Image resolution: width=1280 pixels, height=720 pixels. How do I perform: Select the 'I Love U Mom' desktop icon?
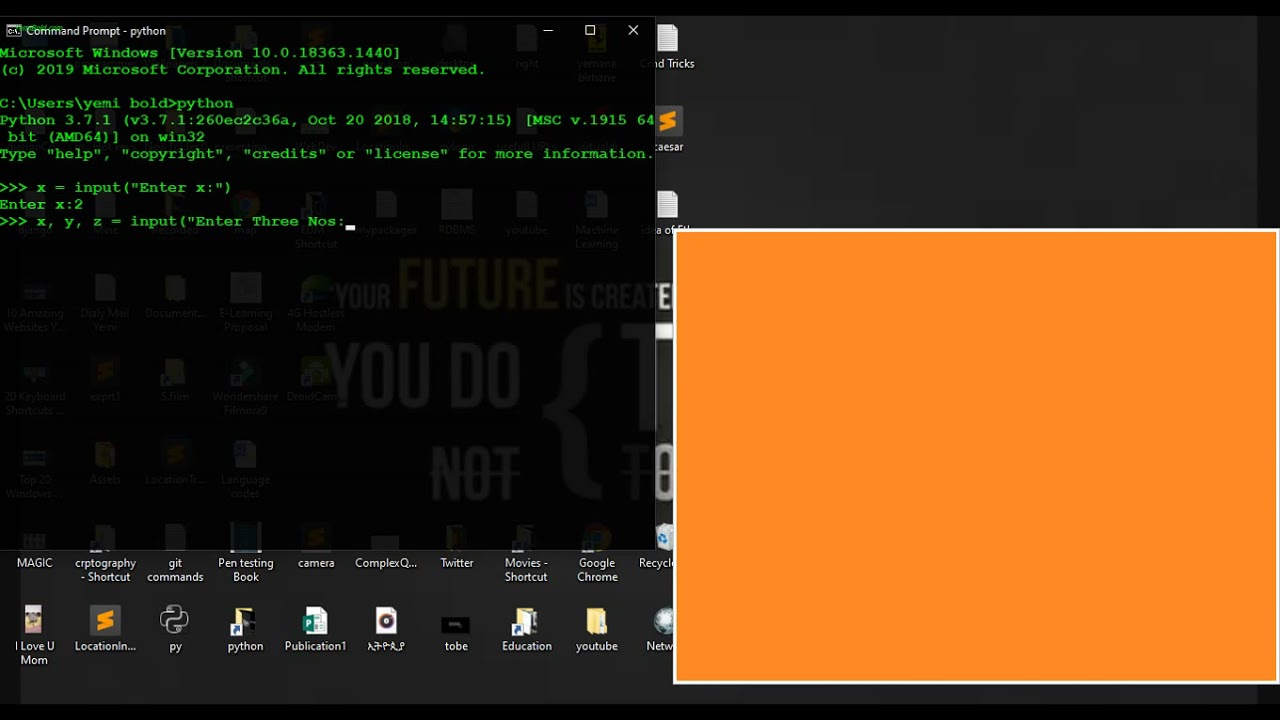click(x=34, y=620)
